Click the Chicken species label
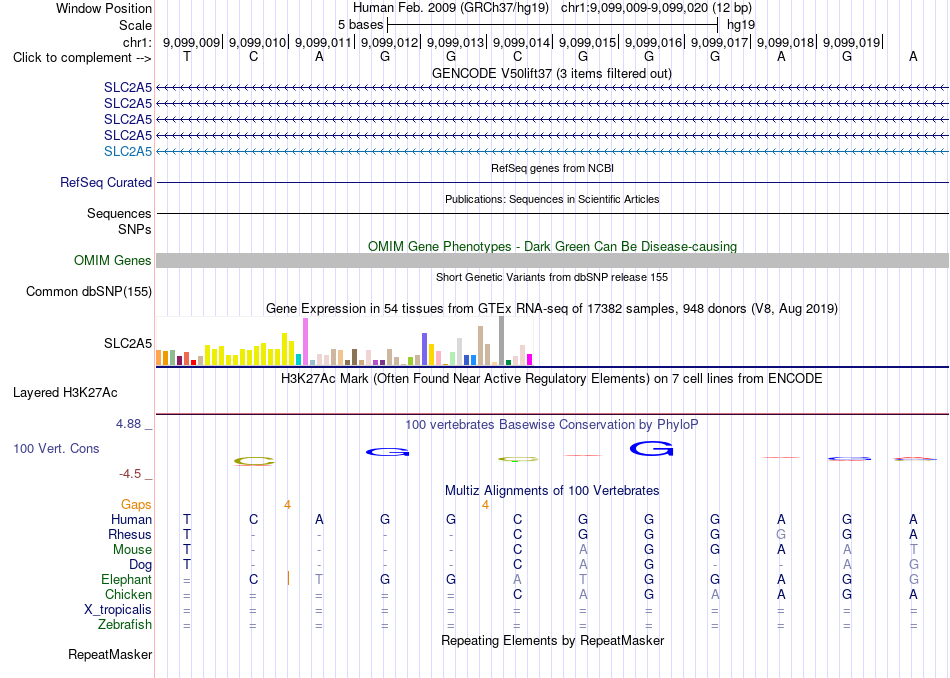Image resolution: width=950 pixels, height=678 pixels. pyautogui.click(x=128, y=594)
